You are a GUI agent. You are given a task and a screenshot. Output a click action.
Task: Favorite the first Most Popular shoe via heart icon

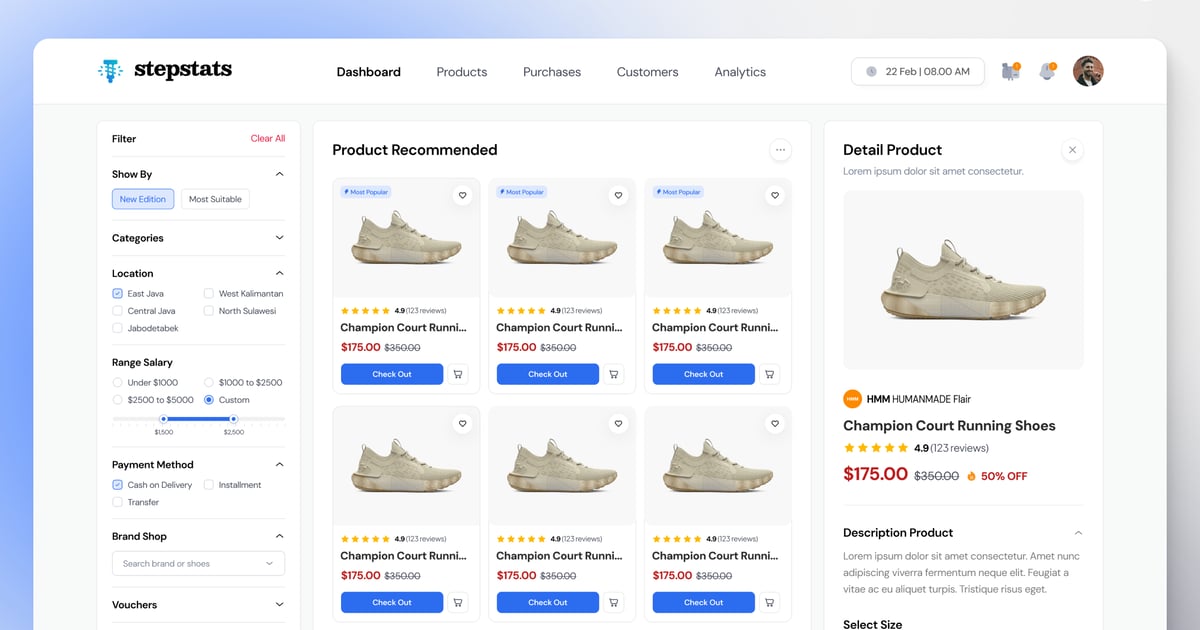[462, 196]
